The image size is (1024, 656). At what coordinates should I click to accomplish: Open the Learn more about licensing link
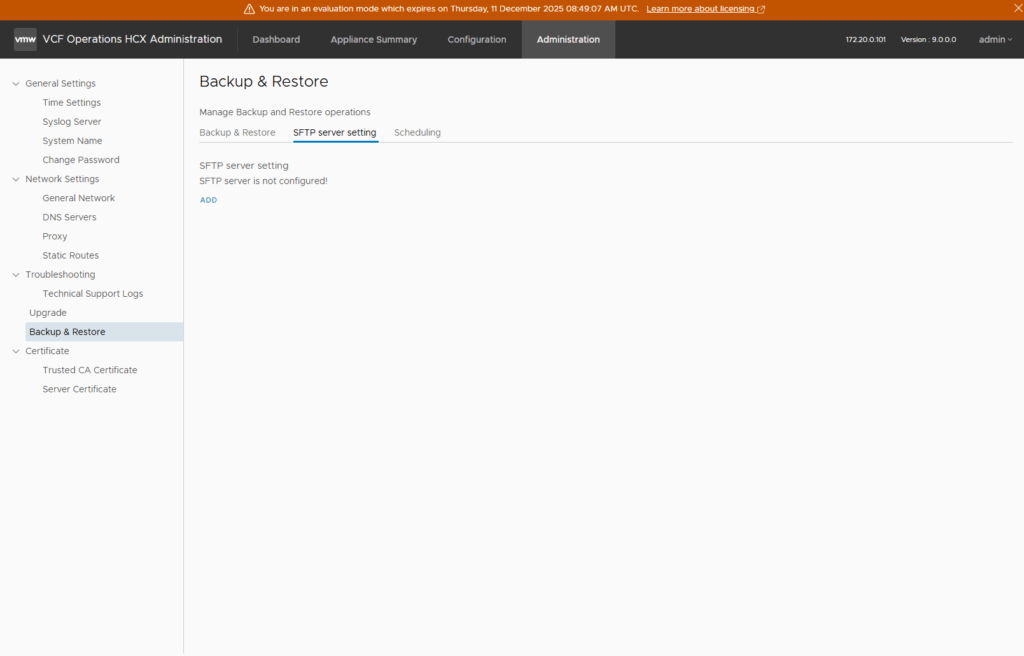click(x=705, y=9)
